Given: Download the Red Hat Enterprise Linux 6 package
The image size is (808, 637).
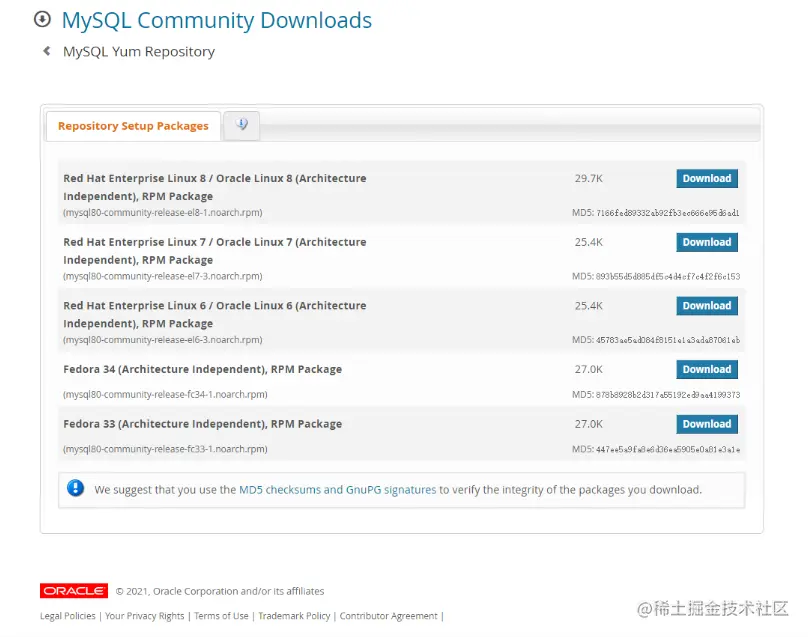Looking at the screenshot, I should pos(706,306).
